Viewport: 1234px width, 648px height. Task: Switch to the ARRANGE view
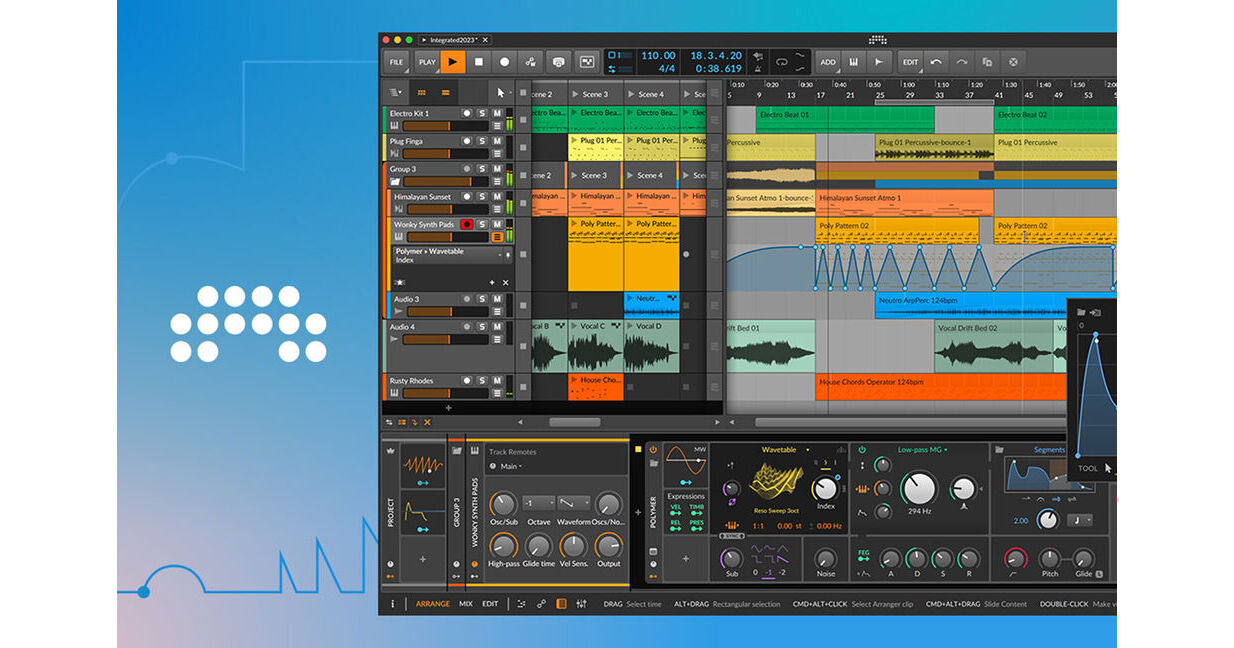pos(433,604)
